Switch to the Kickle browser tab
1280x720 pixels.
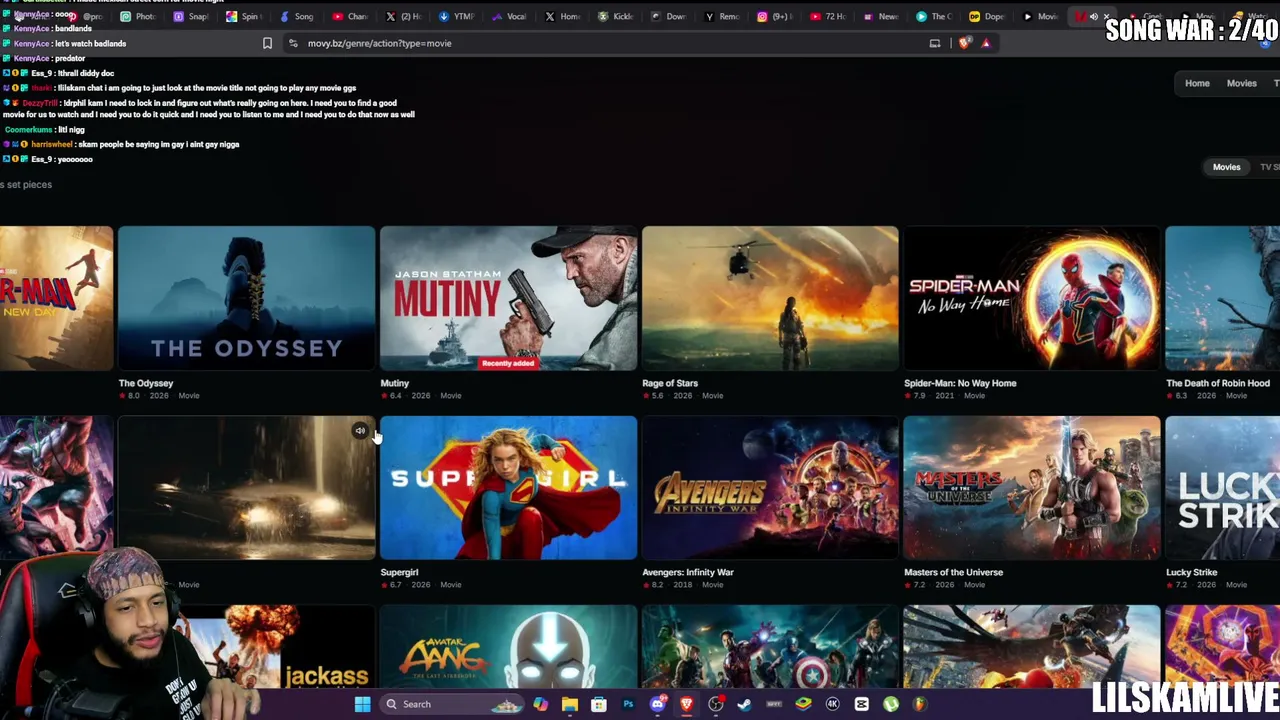tap(615, 16)
